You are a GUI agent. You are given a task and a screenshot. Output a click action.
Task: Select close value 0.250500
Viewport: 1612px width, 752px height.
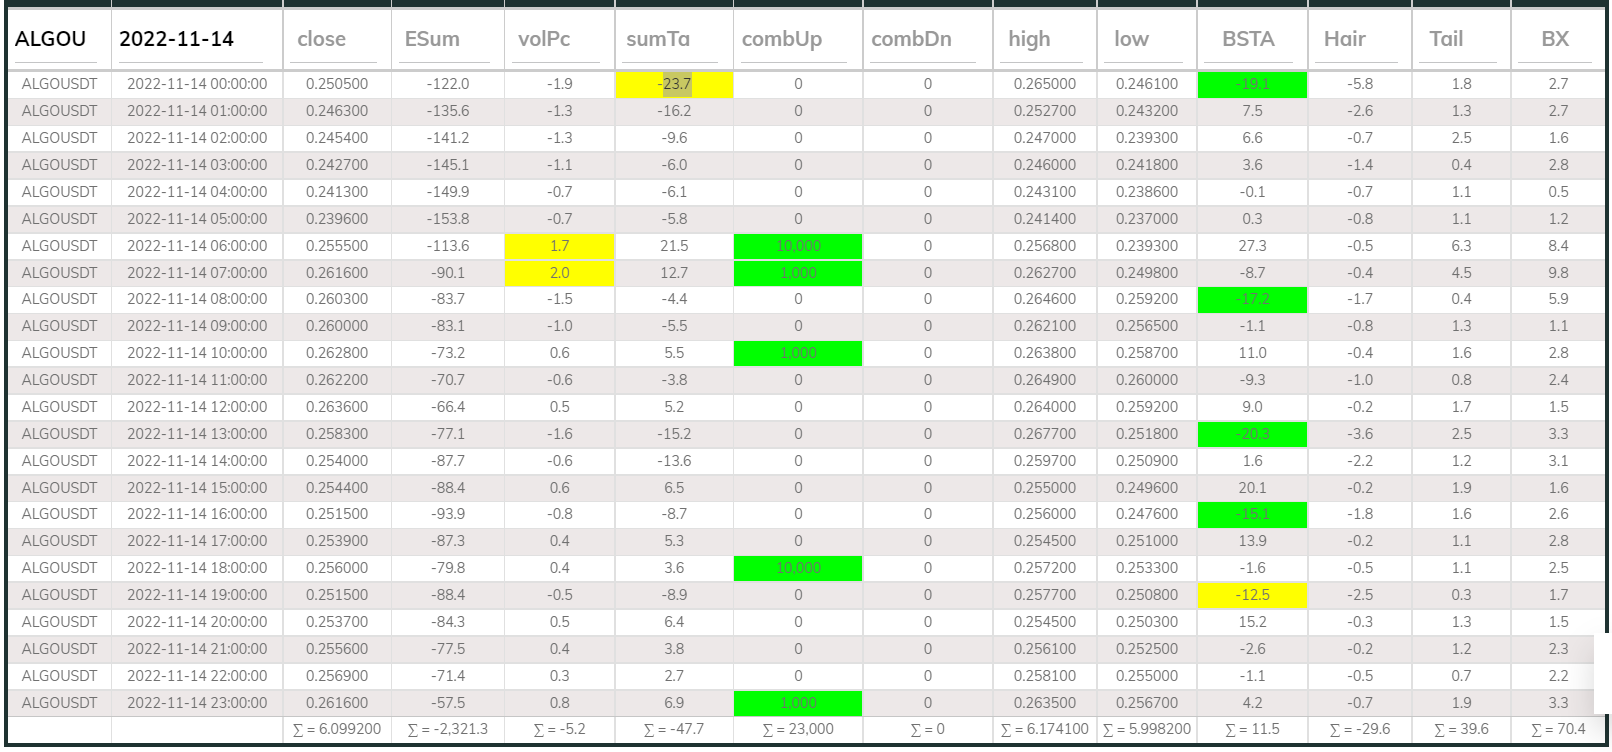pos(337,84)
